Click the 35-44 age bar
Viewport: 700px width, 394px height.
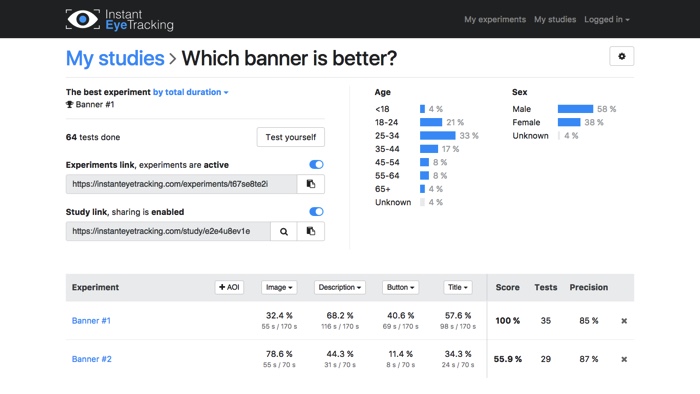[429, 149]
